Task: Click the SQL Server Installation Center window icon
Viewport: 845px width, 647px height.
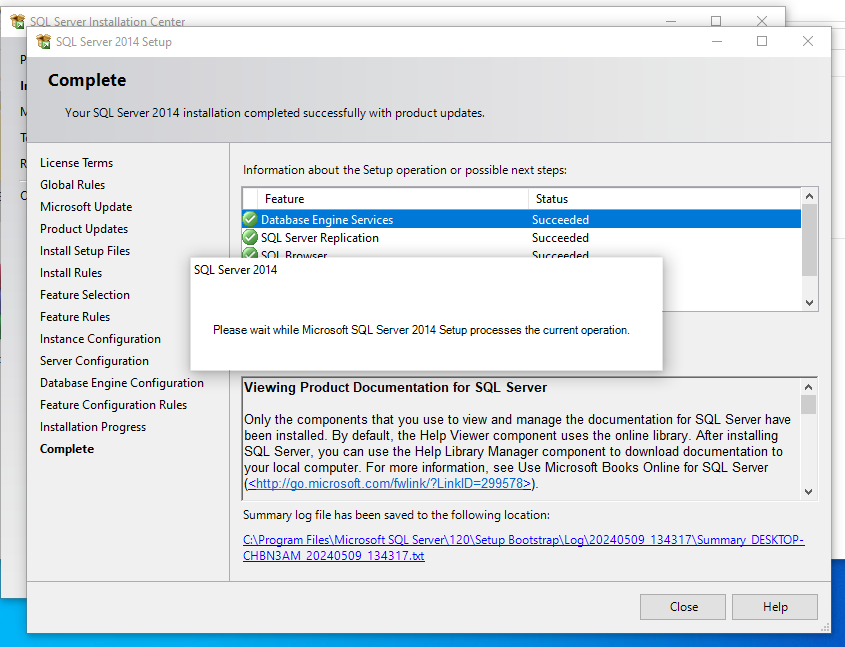Action: point(17,21)
